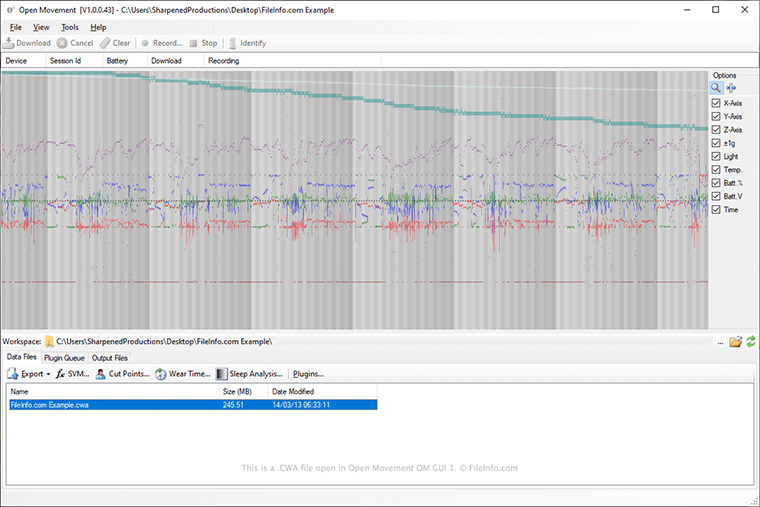Switch to the Plugin Queue tab
The height and width of the screenshot is (507, 760).
65,358
